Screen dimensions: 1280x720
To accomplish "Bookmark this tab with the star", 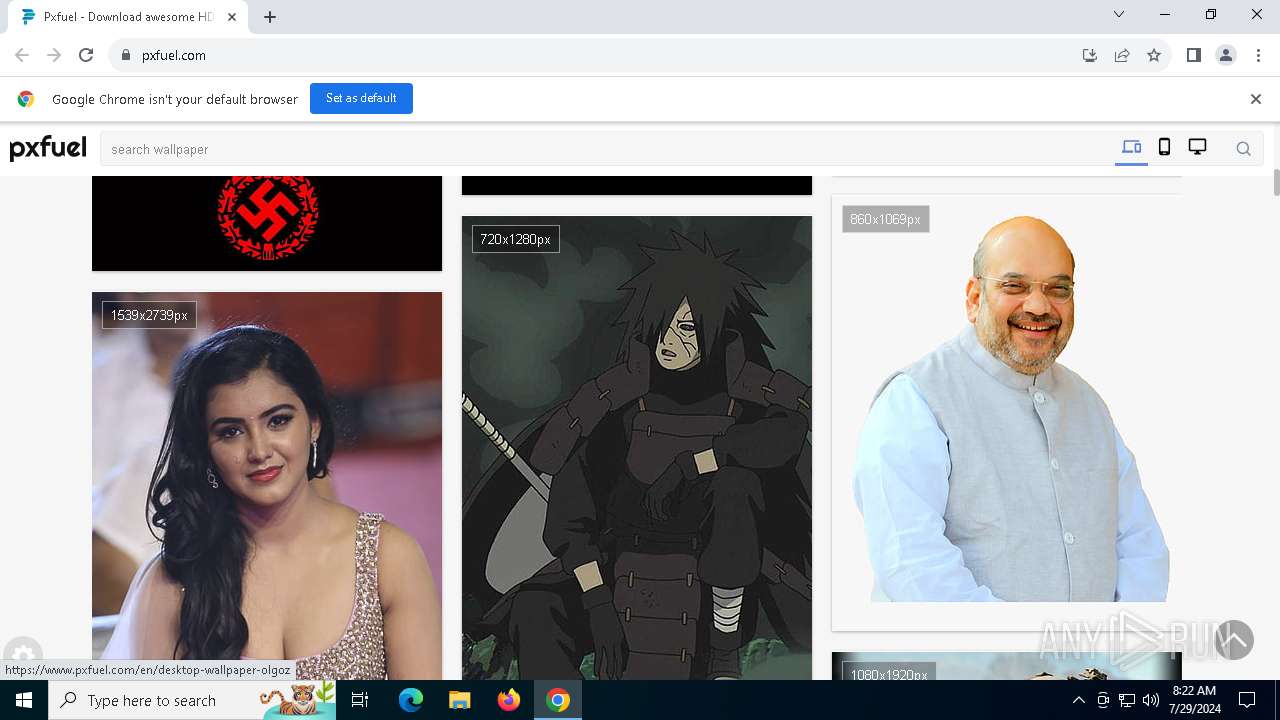I will 1154,55.
